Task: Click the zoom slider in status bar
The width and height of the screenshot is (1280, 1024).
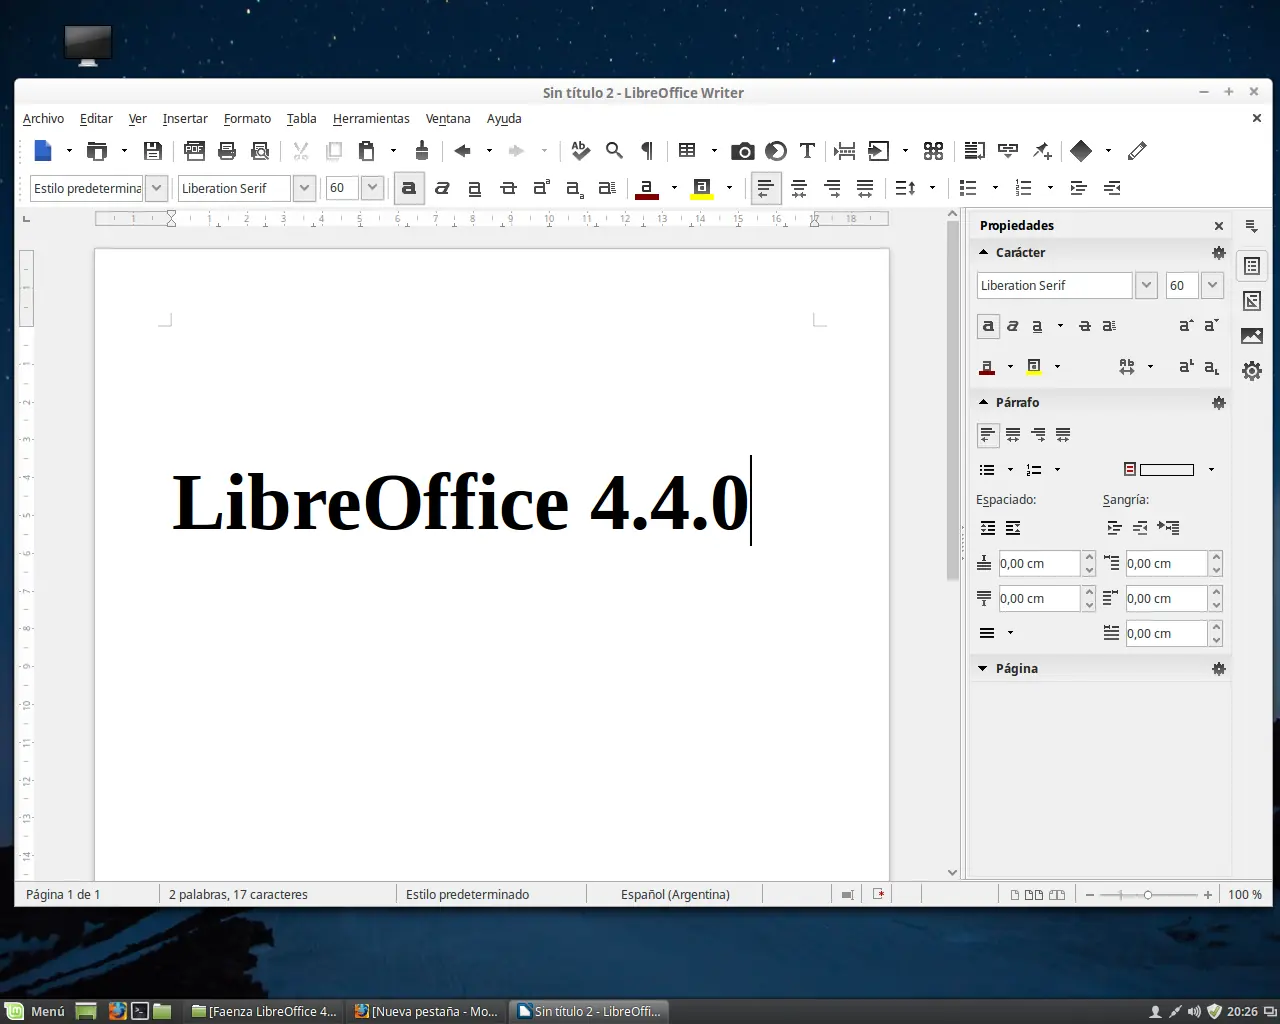Action: tap(1147, 895)
